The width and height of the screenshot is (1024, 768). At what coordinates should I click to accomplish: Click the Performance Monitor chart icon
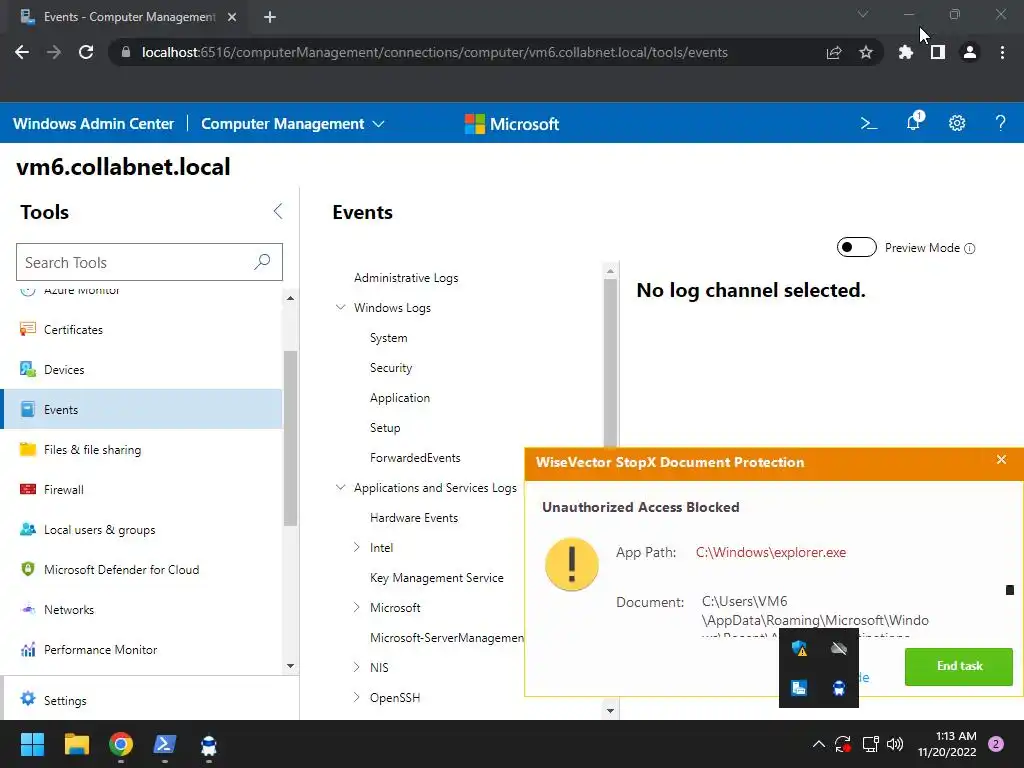tap(27, 649)
